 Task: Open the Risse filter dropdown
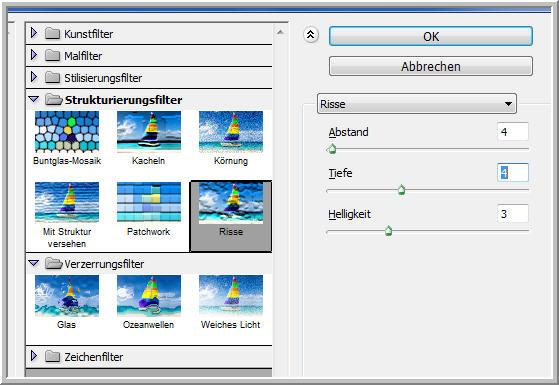coord(416,104)
